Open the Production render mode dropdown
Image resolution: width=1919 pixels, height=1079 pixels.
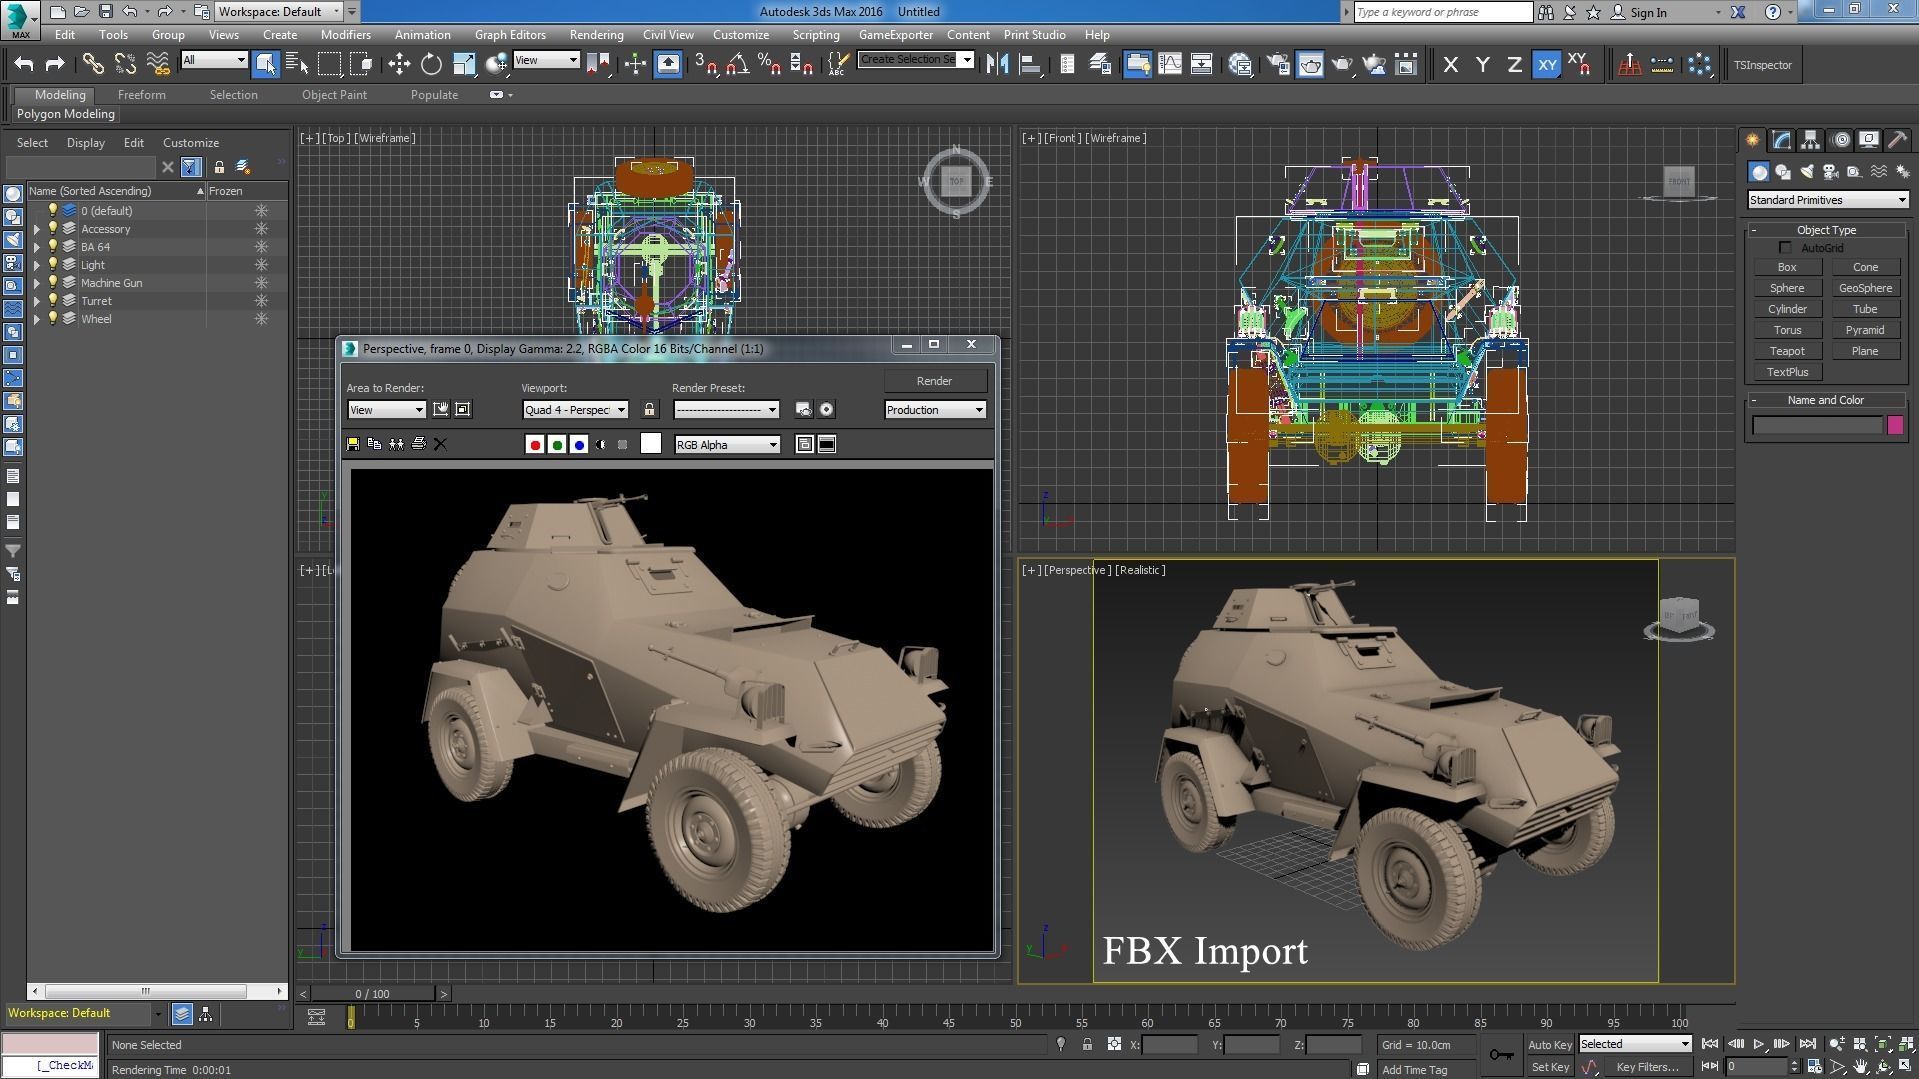pyautogui.click(x=935, y=410)
